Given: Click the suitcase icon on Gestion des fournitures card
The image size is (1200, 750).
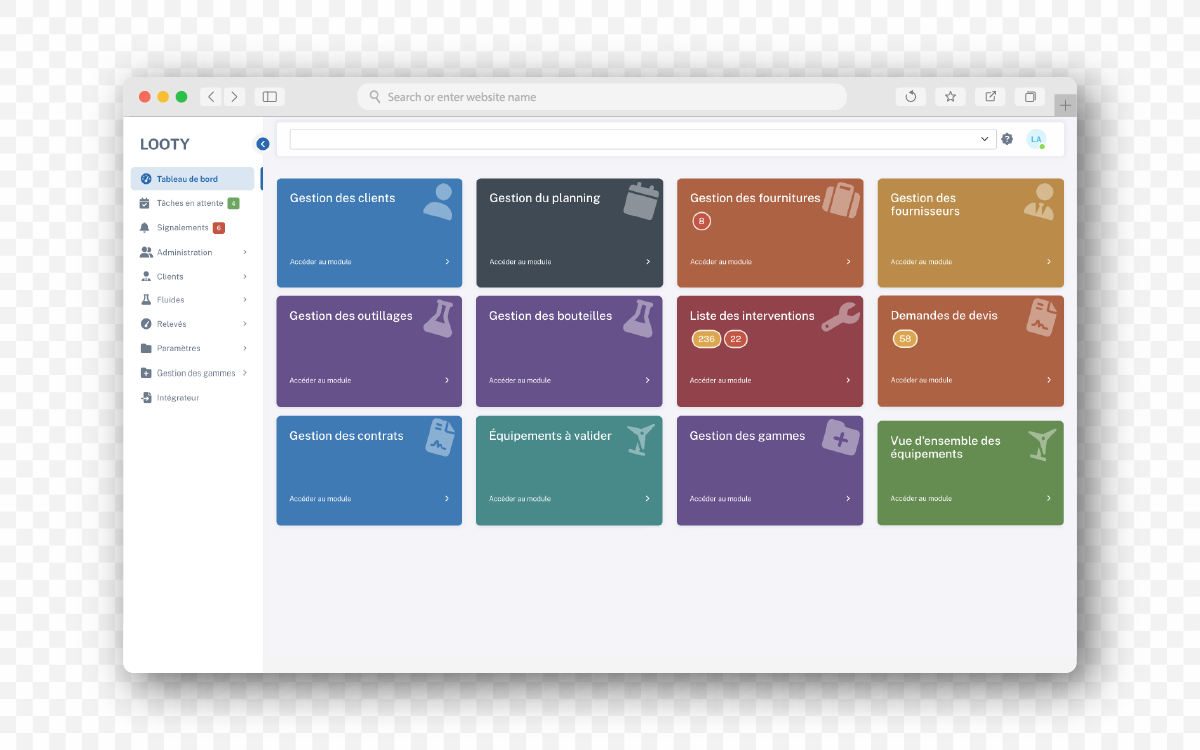Looking at the screenshot, I should (842, 200).
